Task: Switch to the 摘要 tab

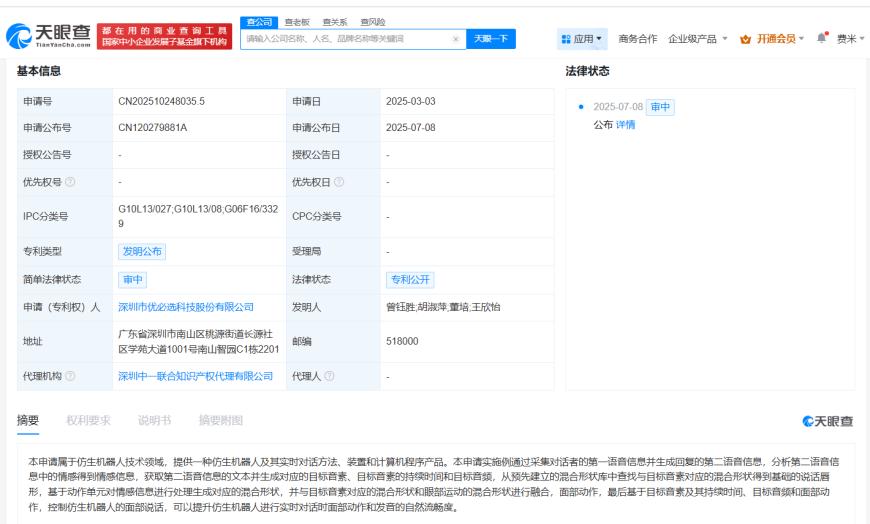Action: click(x=28, y=420)
